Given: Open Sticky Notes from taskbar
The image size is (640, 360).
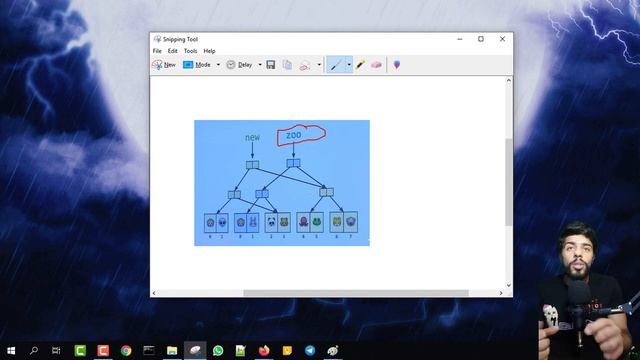Looking at the screenshot, I should pos(287,351).
